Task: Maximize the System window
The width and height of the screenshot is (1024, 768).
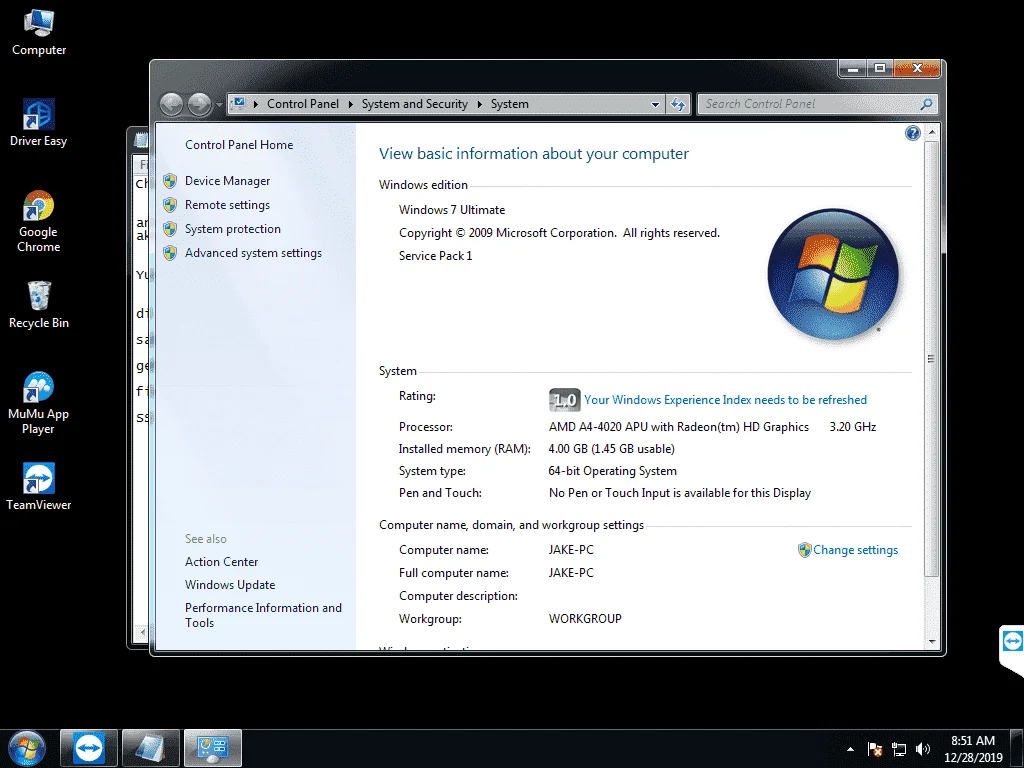Action: 880,69
